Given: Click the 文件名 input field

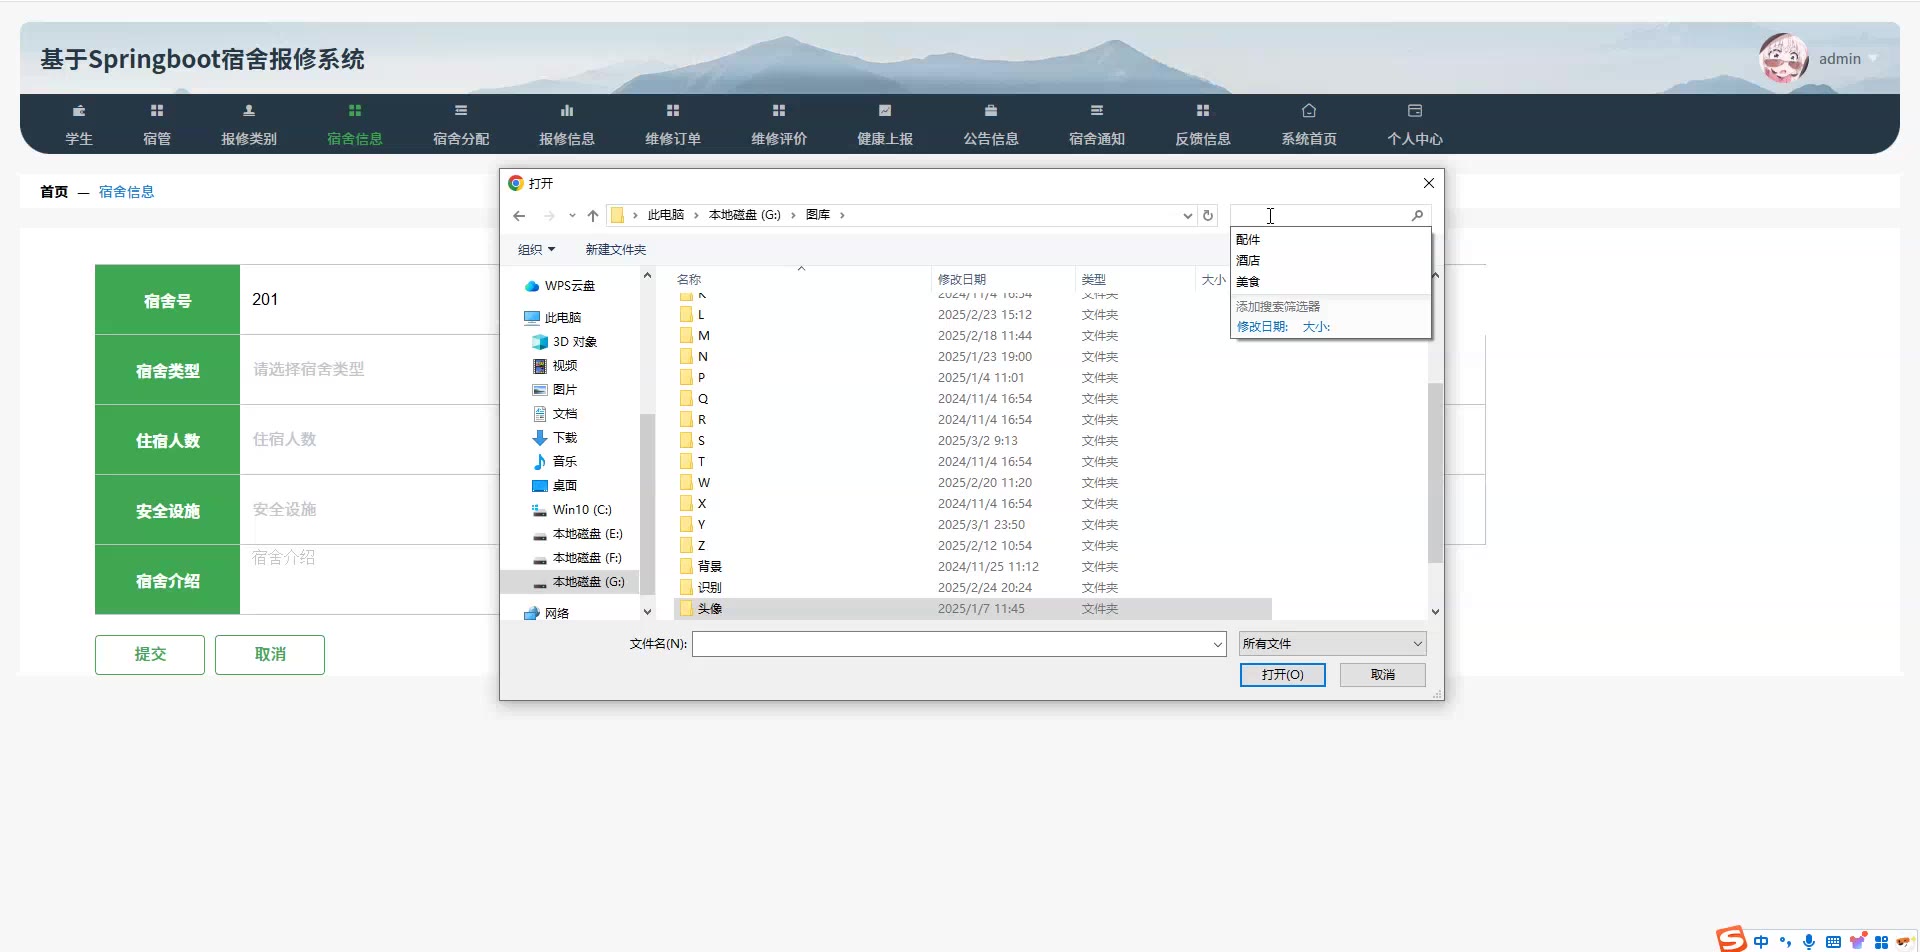Looking at the screenshot, I should pyautogui.click(x=952, y=644).
